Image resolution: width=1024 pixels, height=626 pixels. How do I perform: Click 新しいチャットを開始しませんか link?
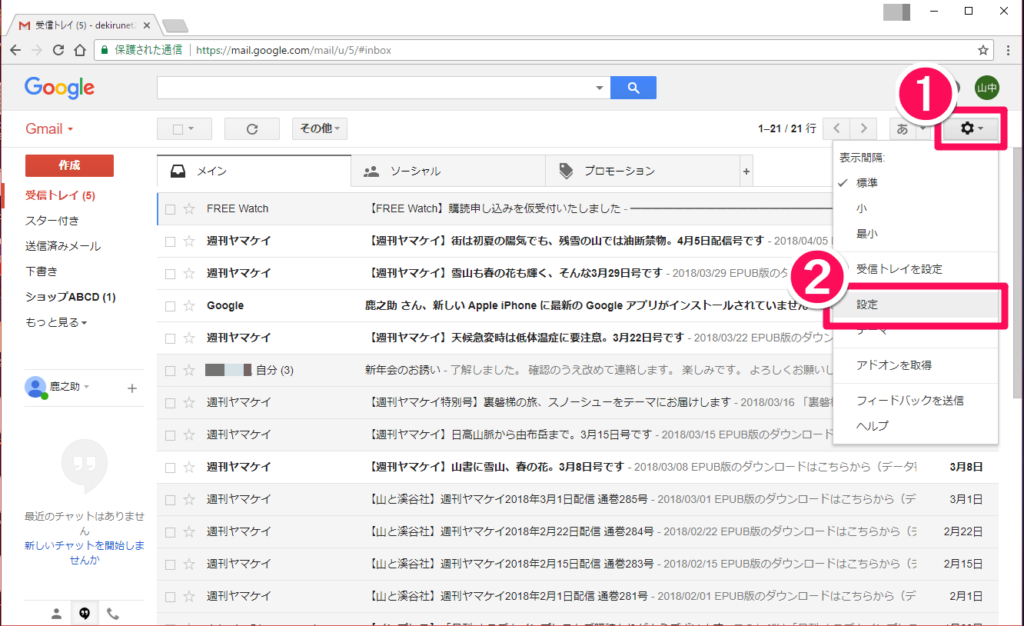click(84, 552)
